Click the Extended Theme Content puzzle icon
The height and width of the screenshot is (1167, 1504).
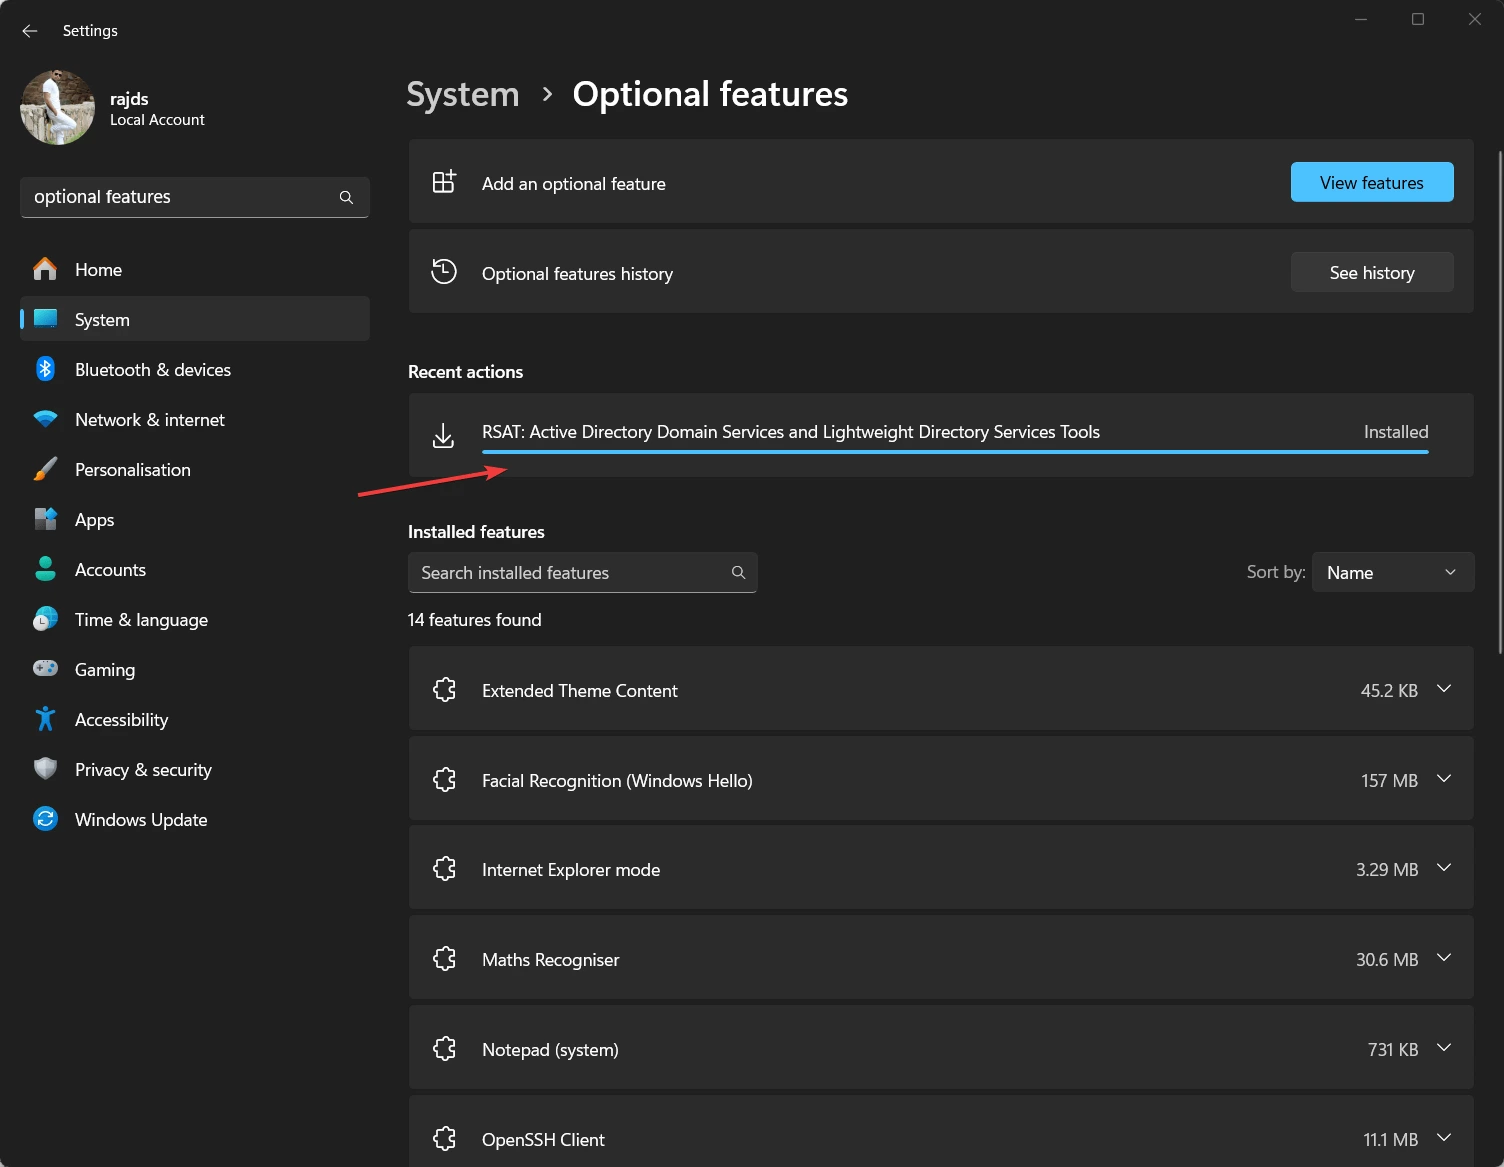[x=445, y=690]
